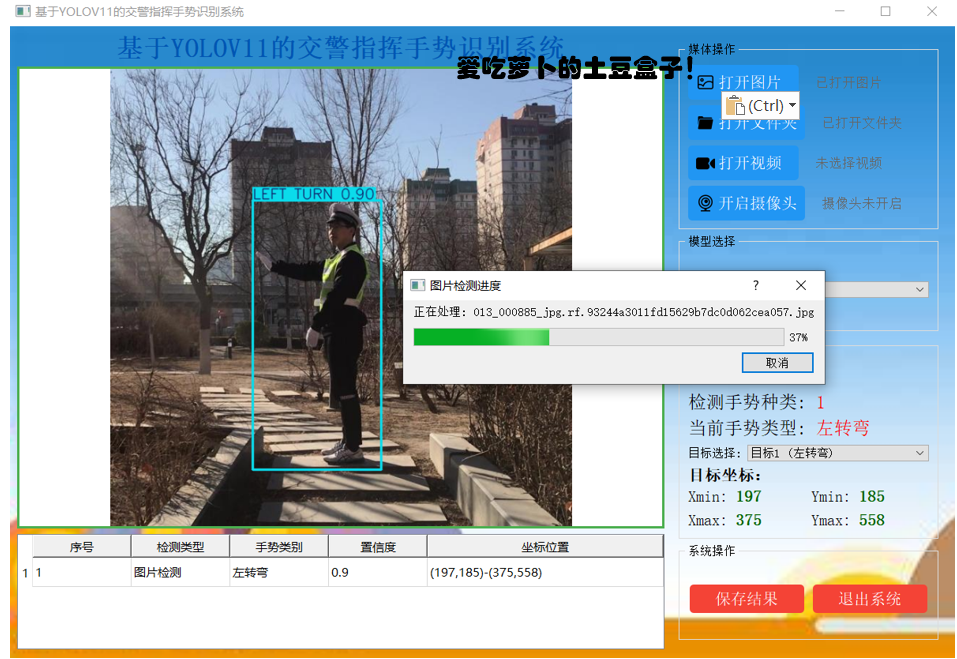Click the 开启摄像头 button

(x=746, y=203)
